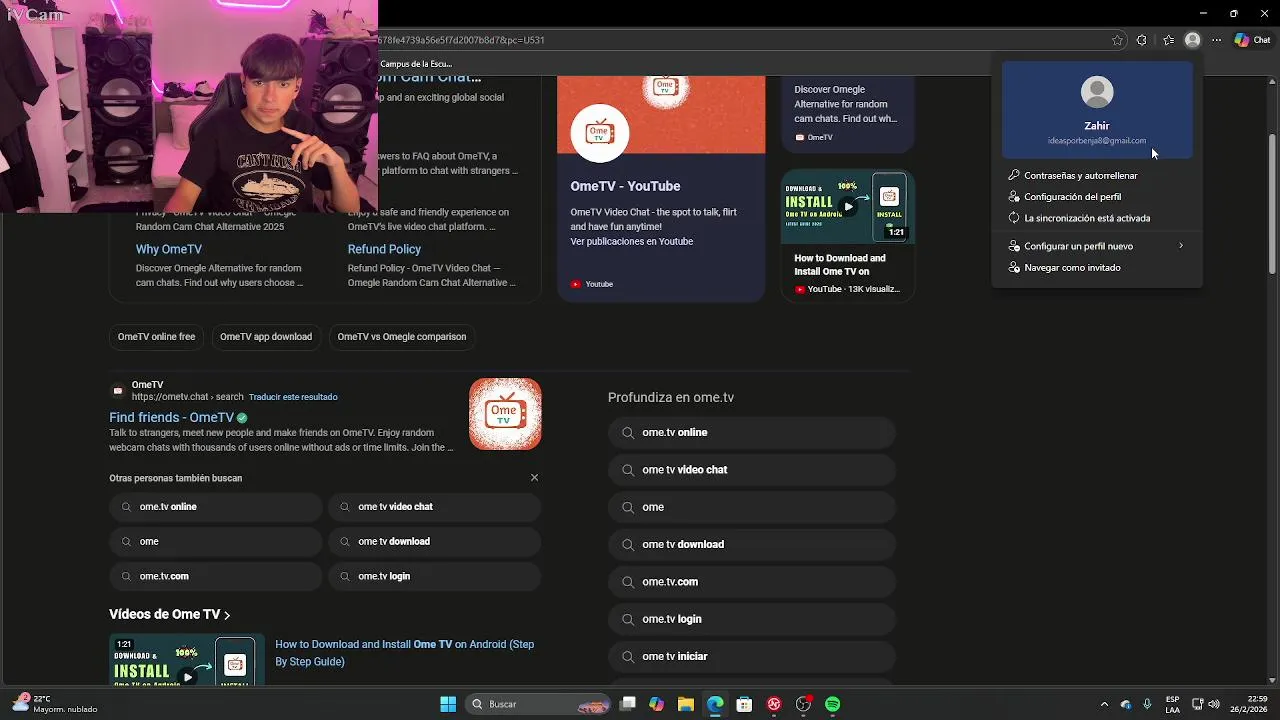
Task: Search suggestion ome.tv video chat in left box
Action: point(435,507)
